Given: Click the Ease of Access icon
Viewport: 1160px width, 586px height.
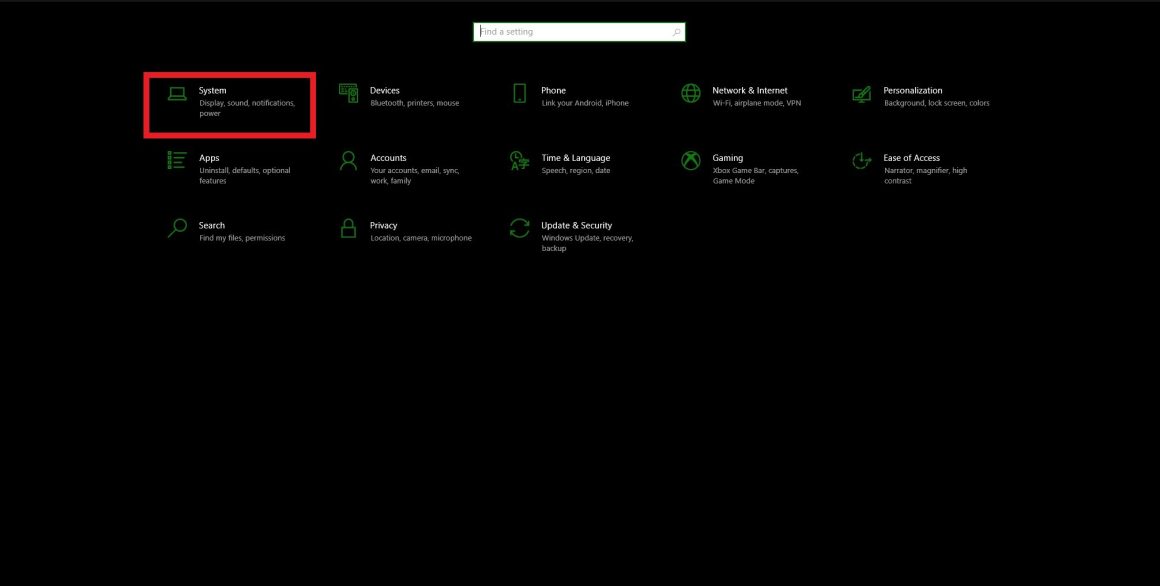Looking at the screenshot, I should [862, 161].
